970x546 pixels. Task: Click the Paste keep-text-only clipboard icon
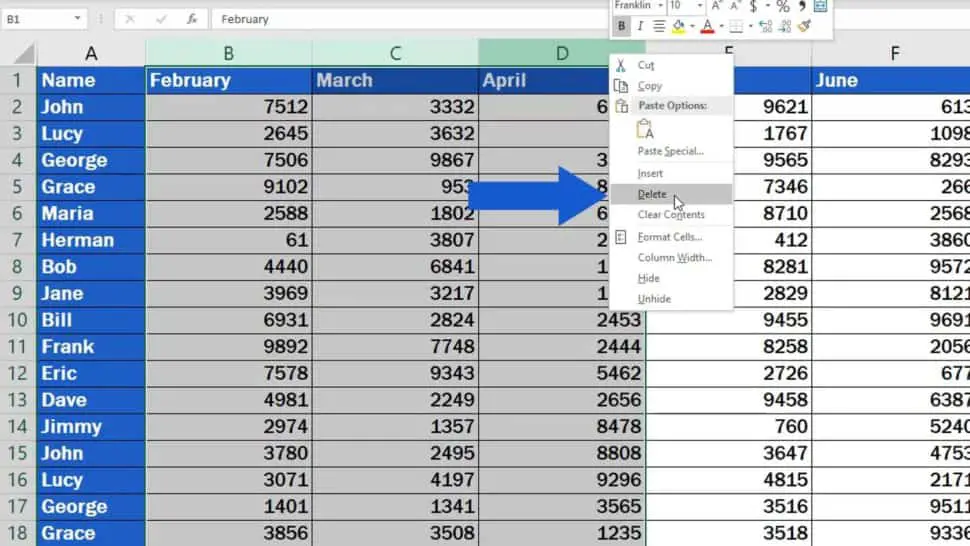pyautogui.click(x=645, y=129)
